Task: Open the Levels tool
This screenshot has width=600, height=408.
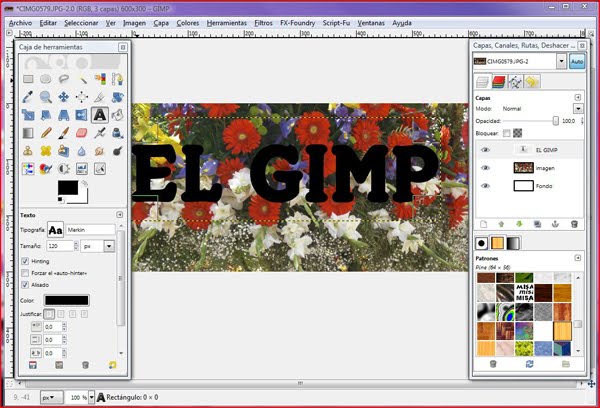Action: coord(82,169)
